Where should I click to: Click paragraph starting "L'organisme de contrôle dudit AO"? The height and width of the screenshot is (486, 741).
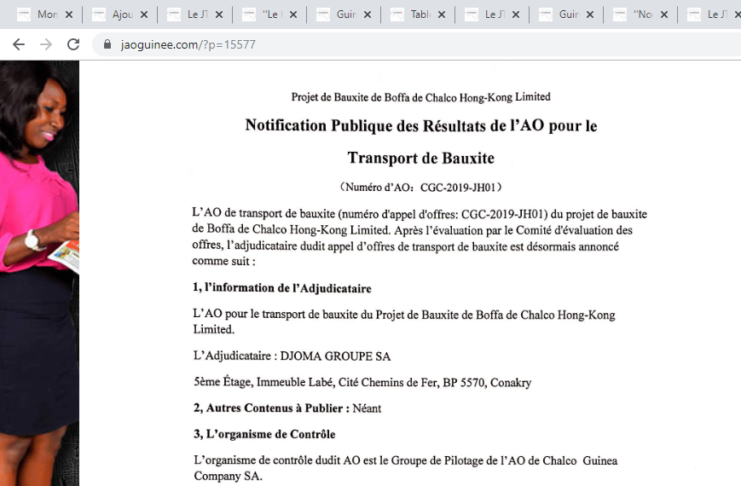point(406,468)
